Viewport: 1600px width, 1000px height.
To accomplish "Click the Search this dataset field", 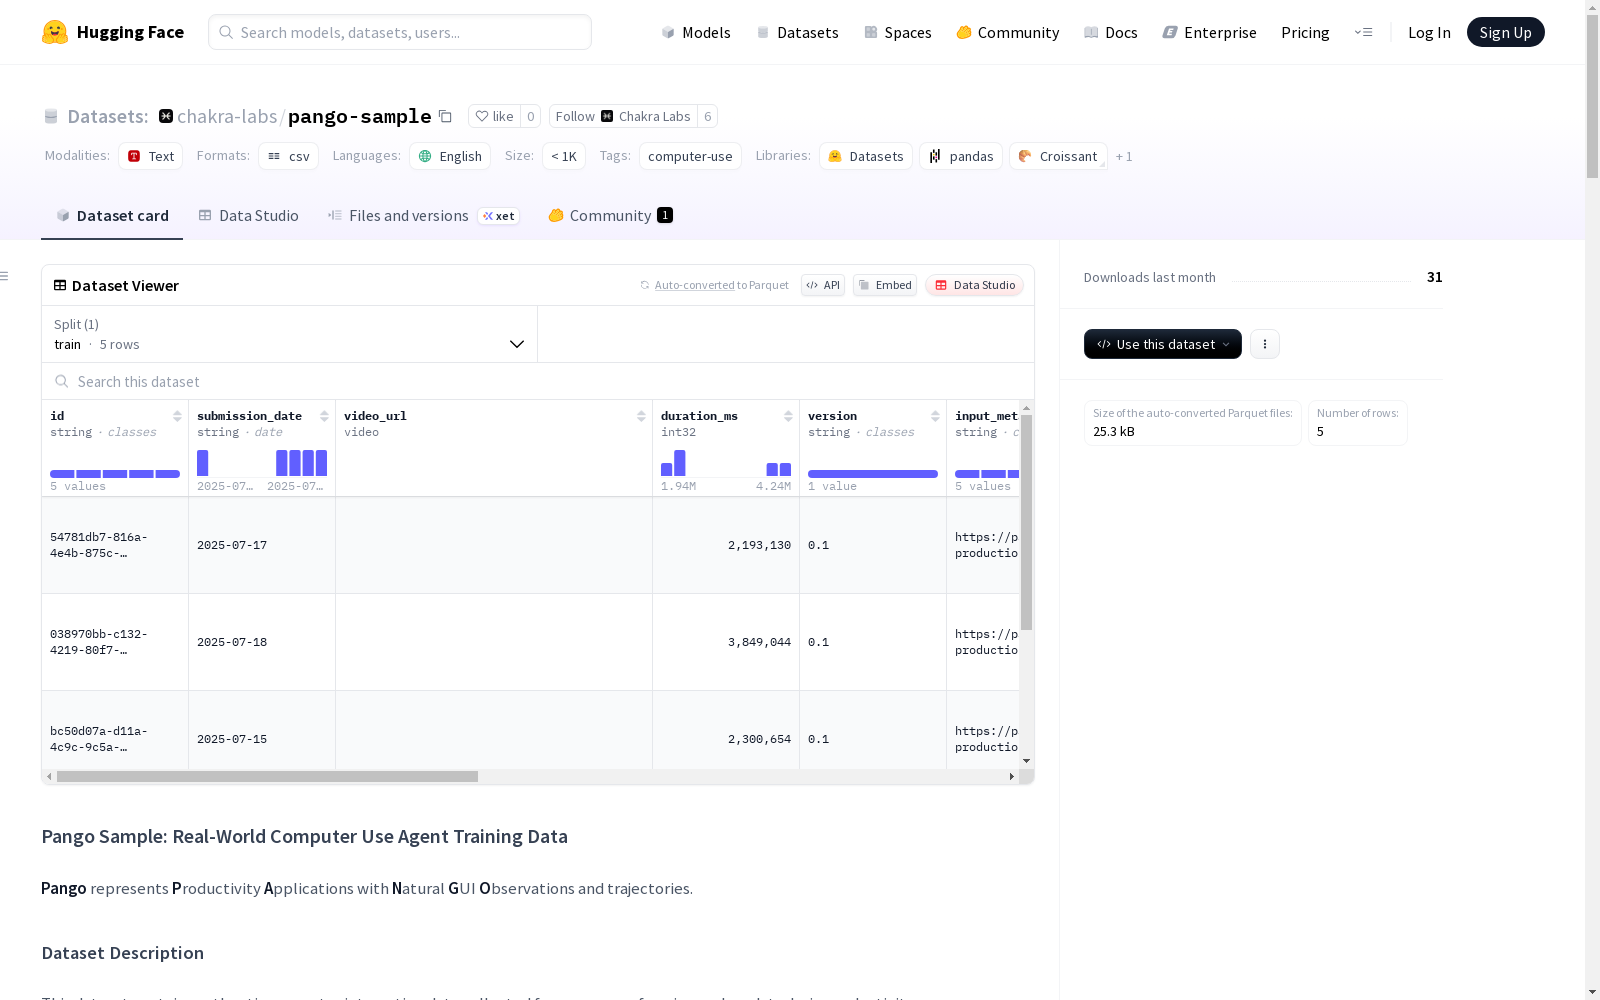I will tap(538, 382).
